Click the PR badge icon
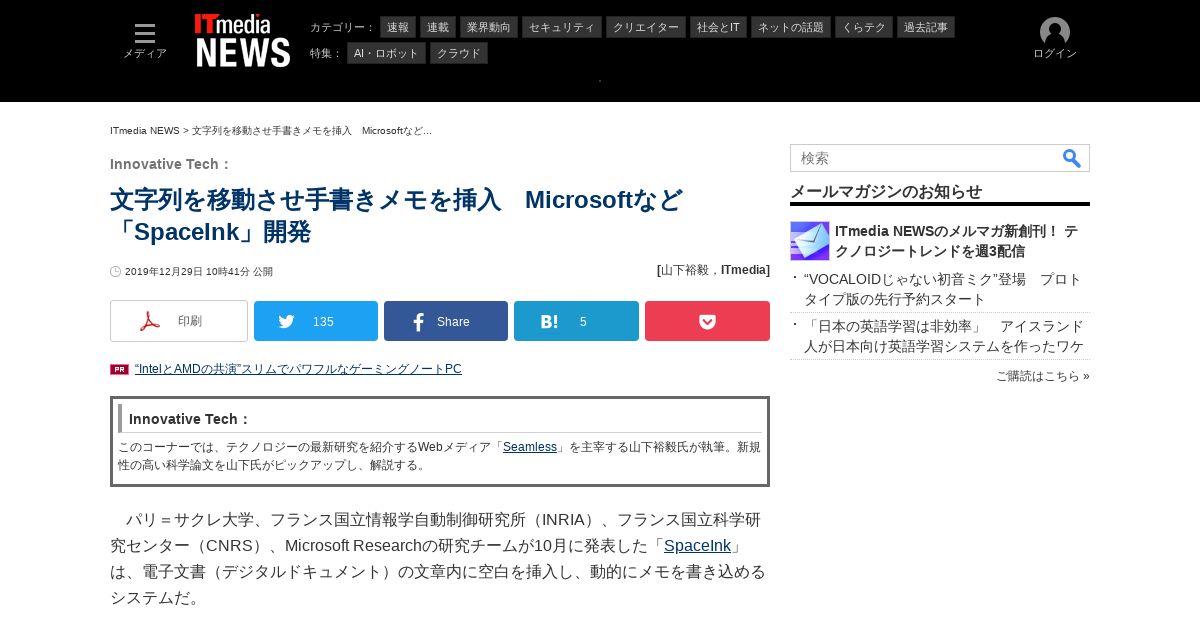The height and width of the screenshot is (630, 1200). [119, 369]
